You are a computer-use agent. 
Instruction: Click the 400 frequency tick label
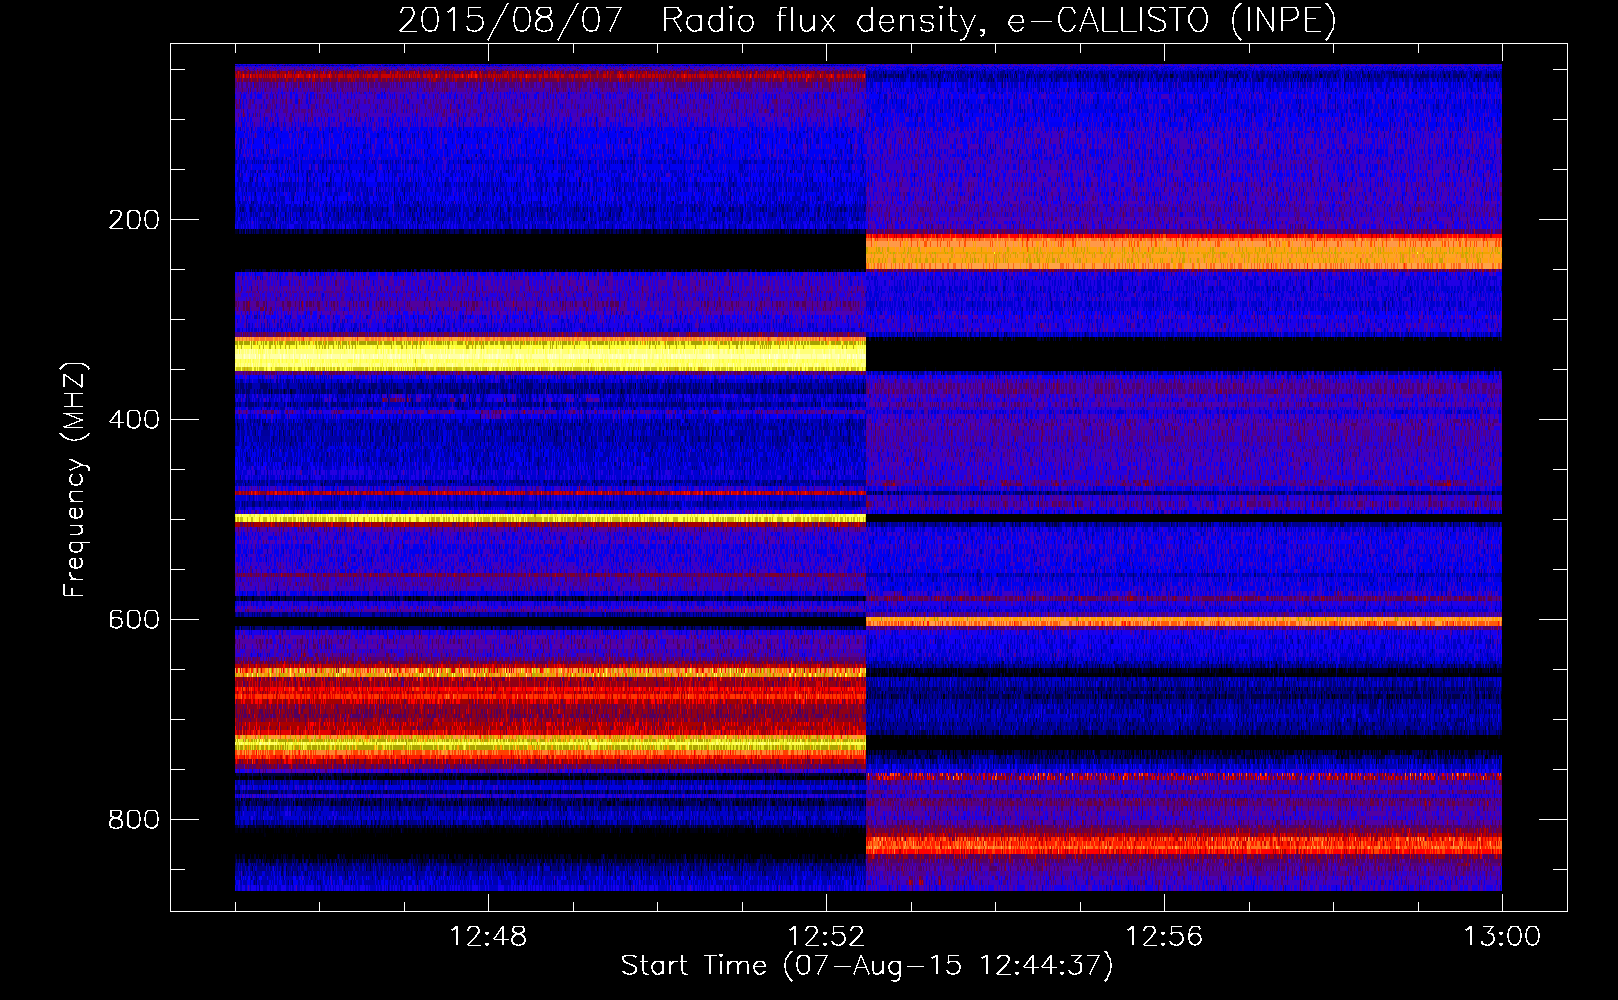point(134,420)
